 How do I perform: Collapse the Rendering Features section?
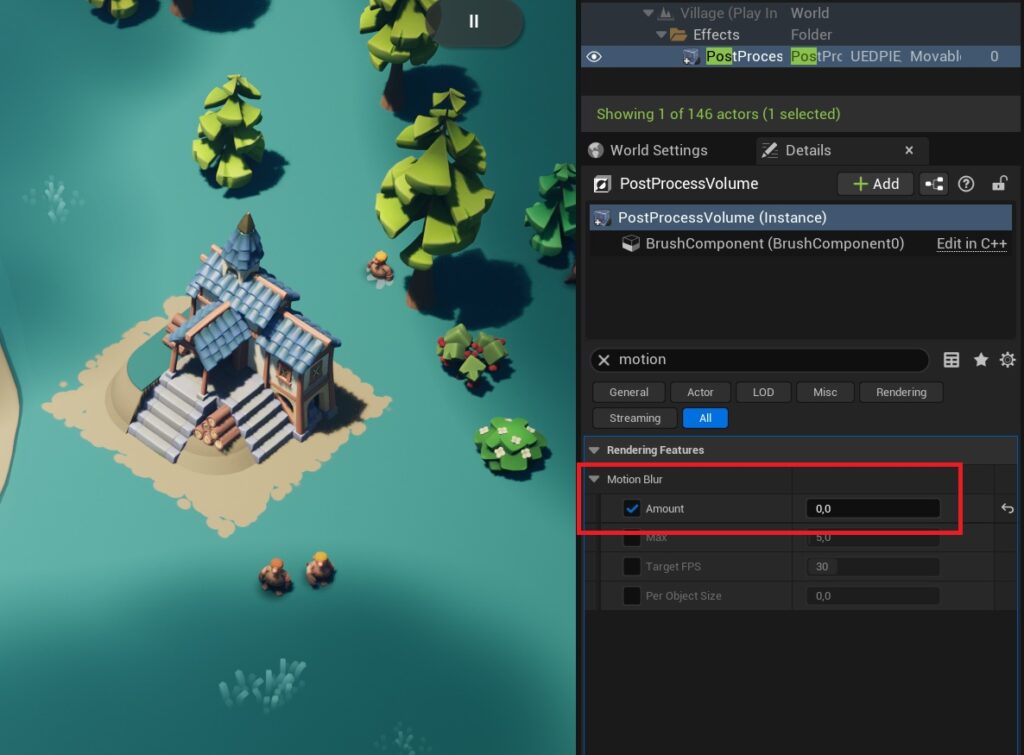(x=594, y=450)
